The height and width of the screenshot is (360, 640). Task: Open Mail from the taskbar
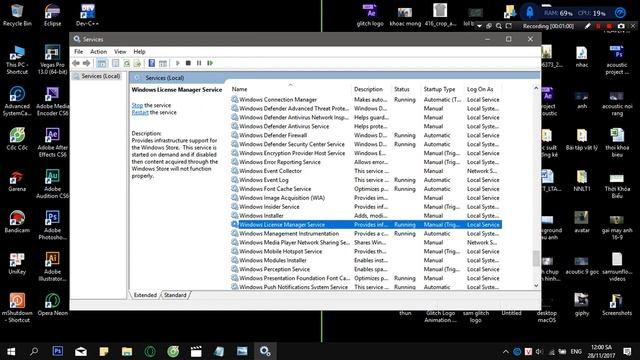(x=81, y=351)
